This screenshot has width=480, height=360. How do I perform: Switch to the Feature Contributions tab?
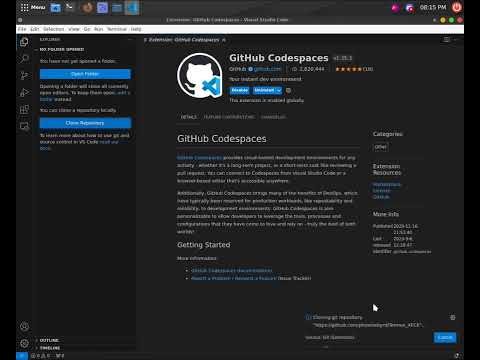coord(229,117)
